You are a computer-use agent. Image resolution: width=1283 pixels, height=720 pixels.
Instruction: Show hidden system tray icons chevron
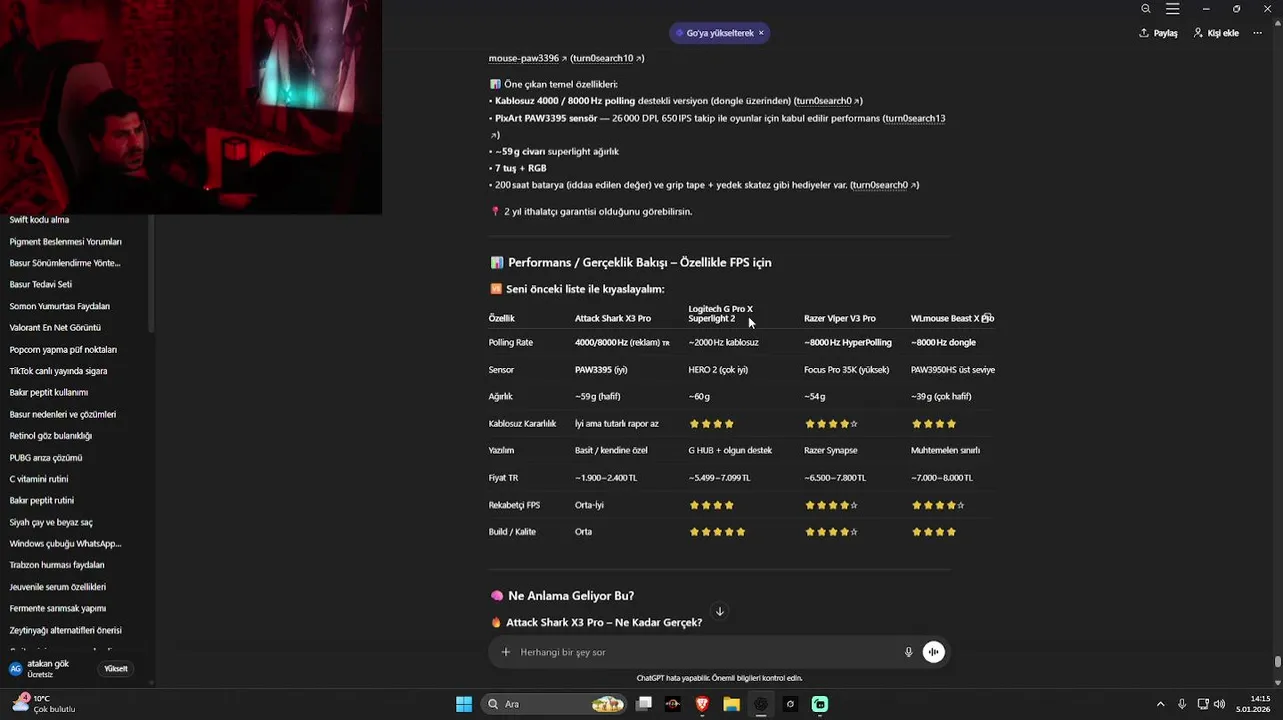pyautogui.click(x=1160, y=704)
